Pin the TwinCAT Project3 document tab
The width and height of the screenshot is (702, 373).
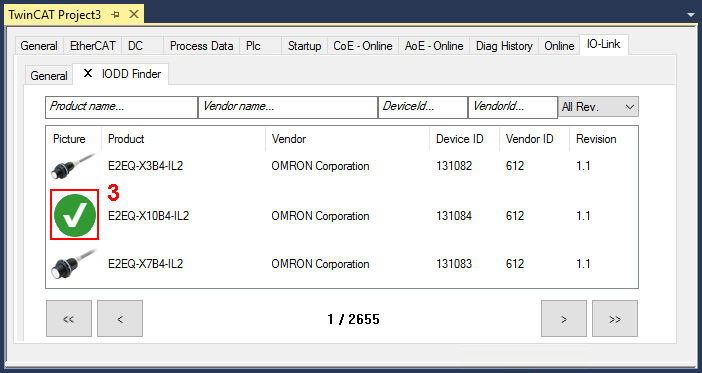pos(116,14)
